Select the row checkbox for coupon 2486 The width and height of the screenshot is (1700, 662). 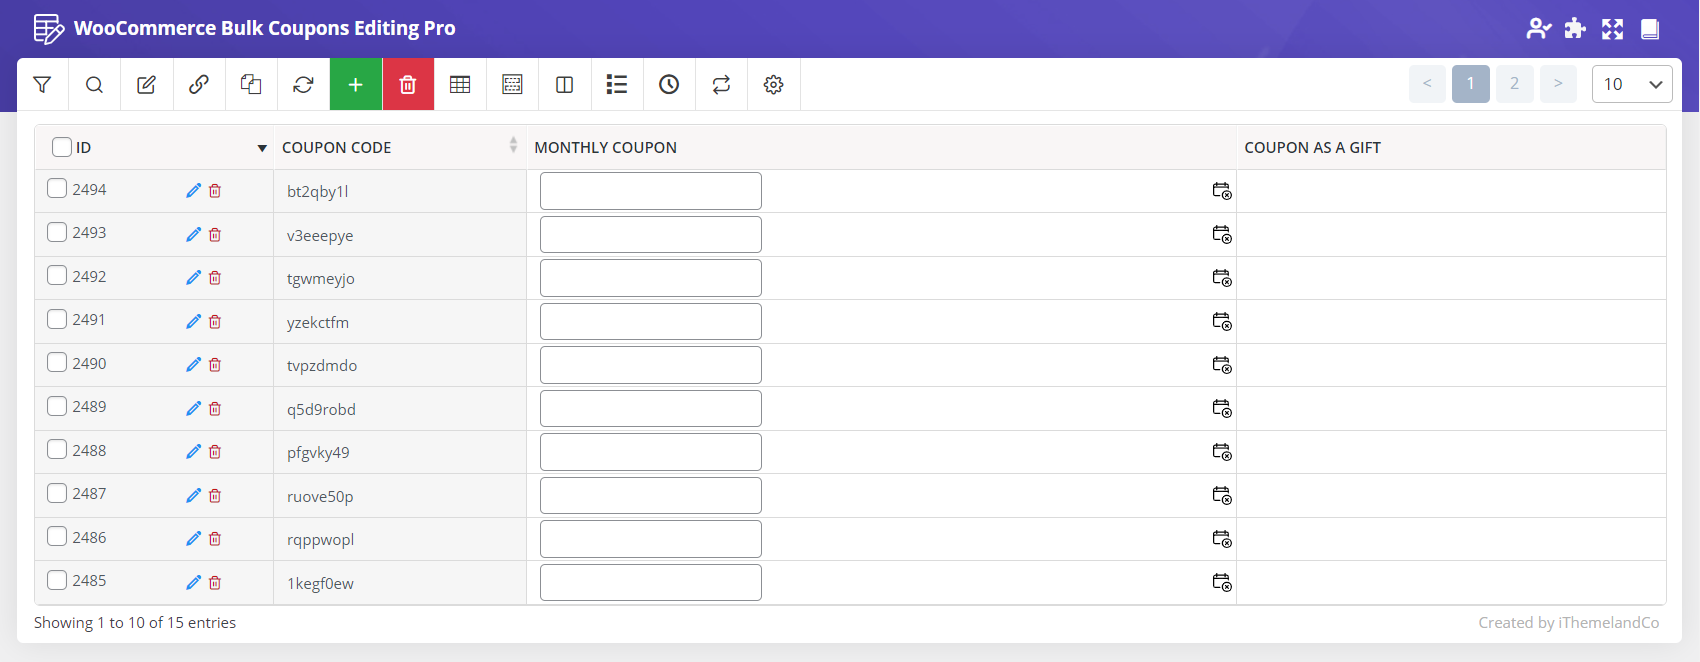(x=57, y=537)
